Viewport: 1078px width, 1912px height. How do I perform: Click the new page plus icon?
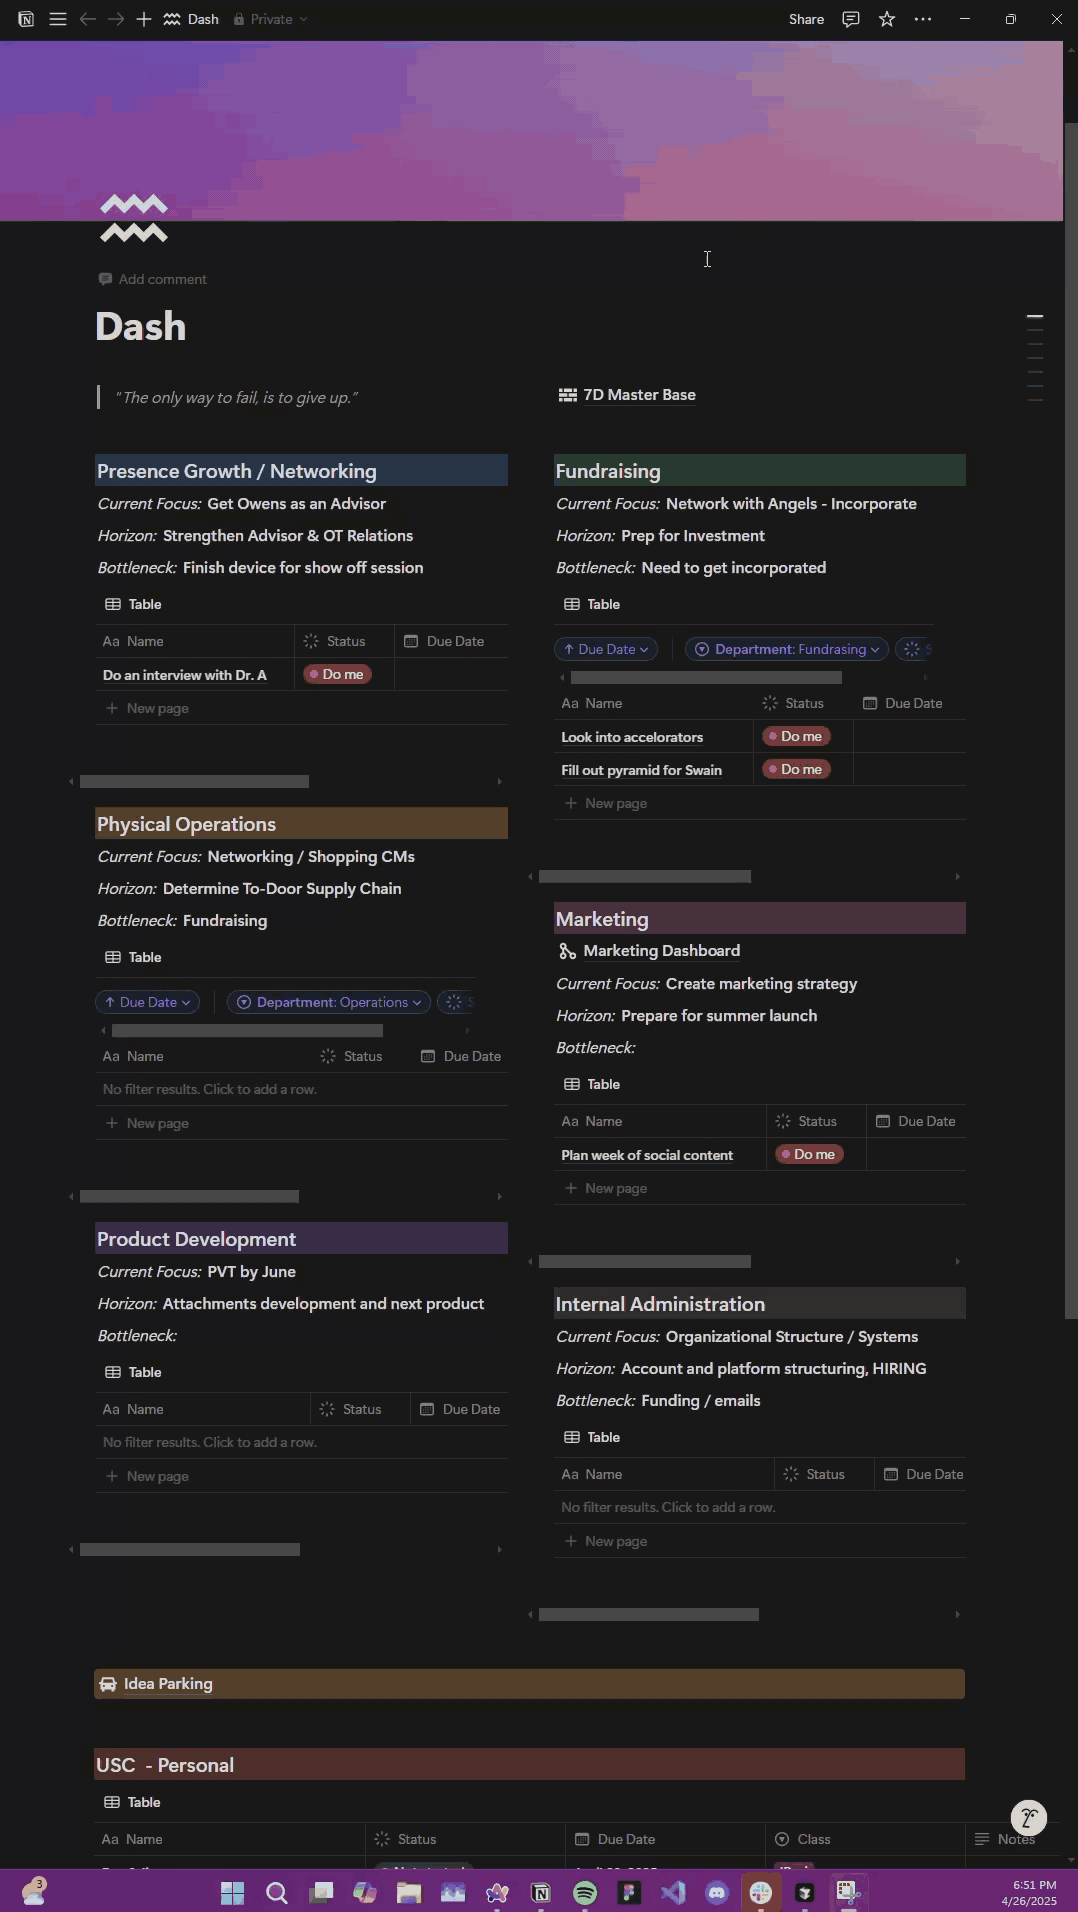coord(144,19)
